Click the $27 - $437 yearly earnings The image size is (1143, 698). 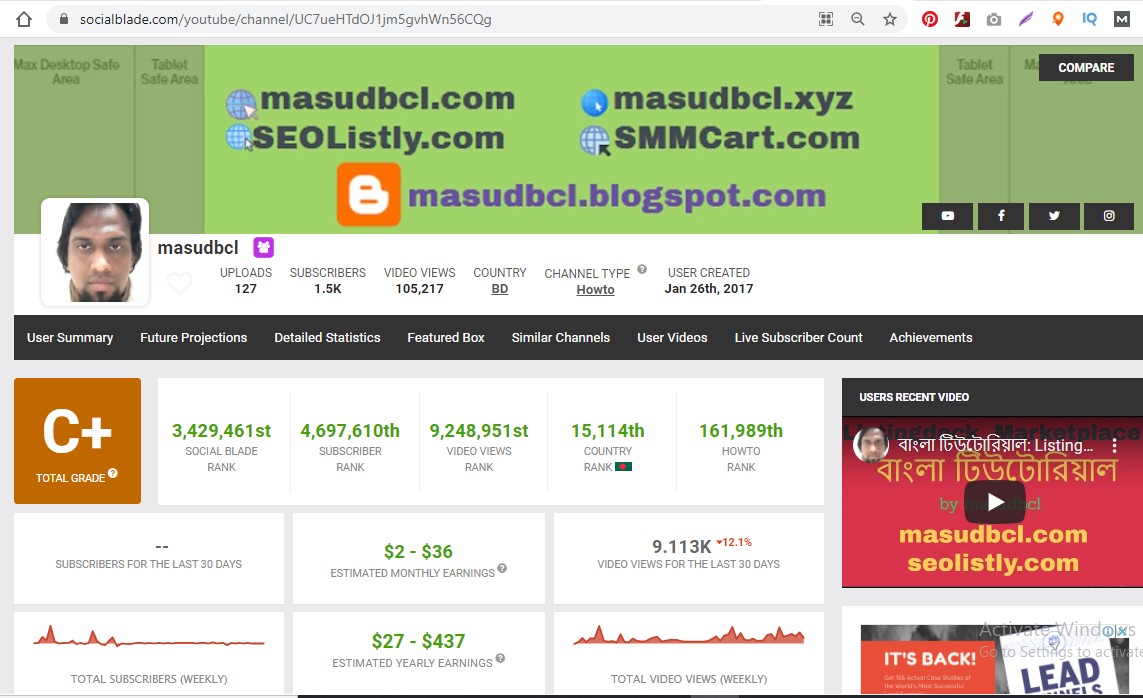point(418,641)
